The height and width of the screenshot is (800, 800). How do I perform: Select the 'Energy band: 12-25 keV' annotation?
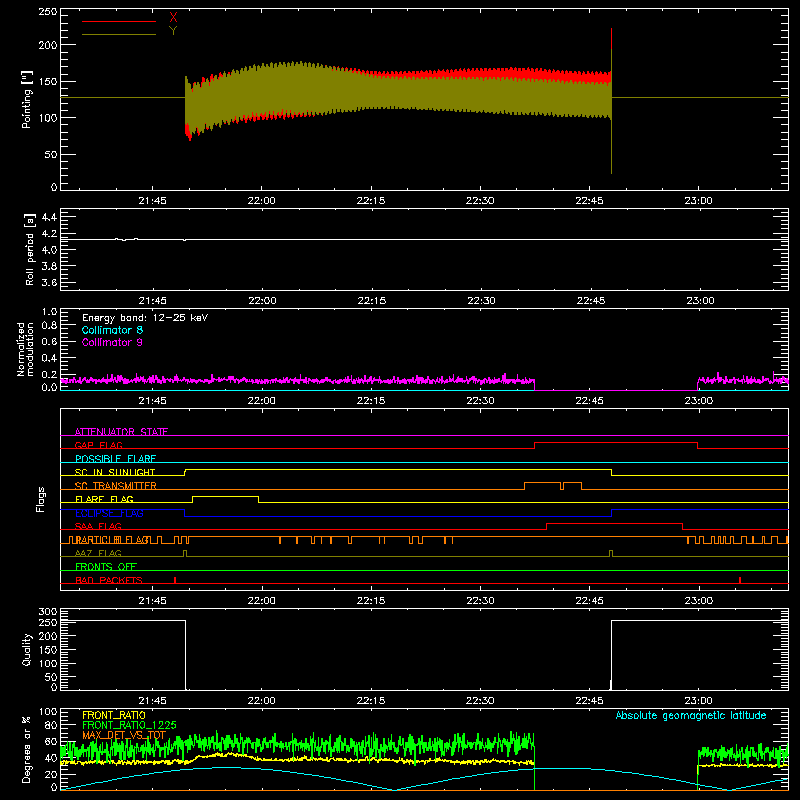[x=145, y=318]
